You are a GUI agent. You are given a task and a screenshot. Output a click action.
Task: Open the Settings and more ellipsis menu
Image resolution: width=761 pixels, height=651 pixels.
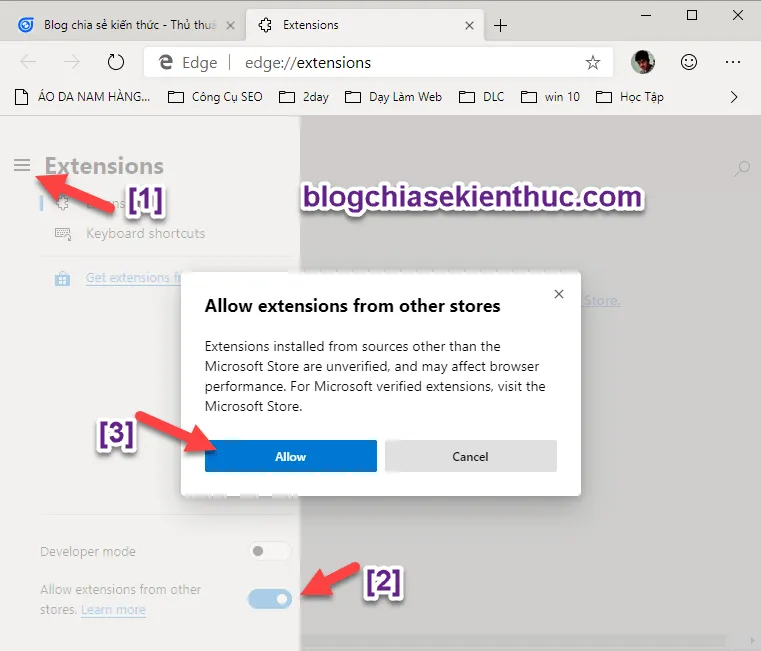coord(732,62)
